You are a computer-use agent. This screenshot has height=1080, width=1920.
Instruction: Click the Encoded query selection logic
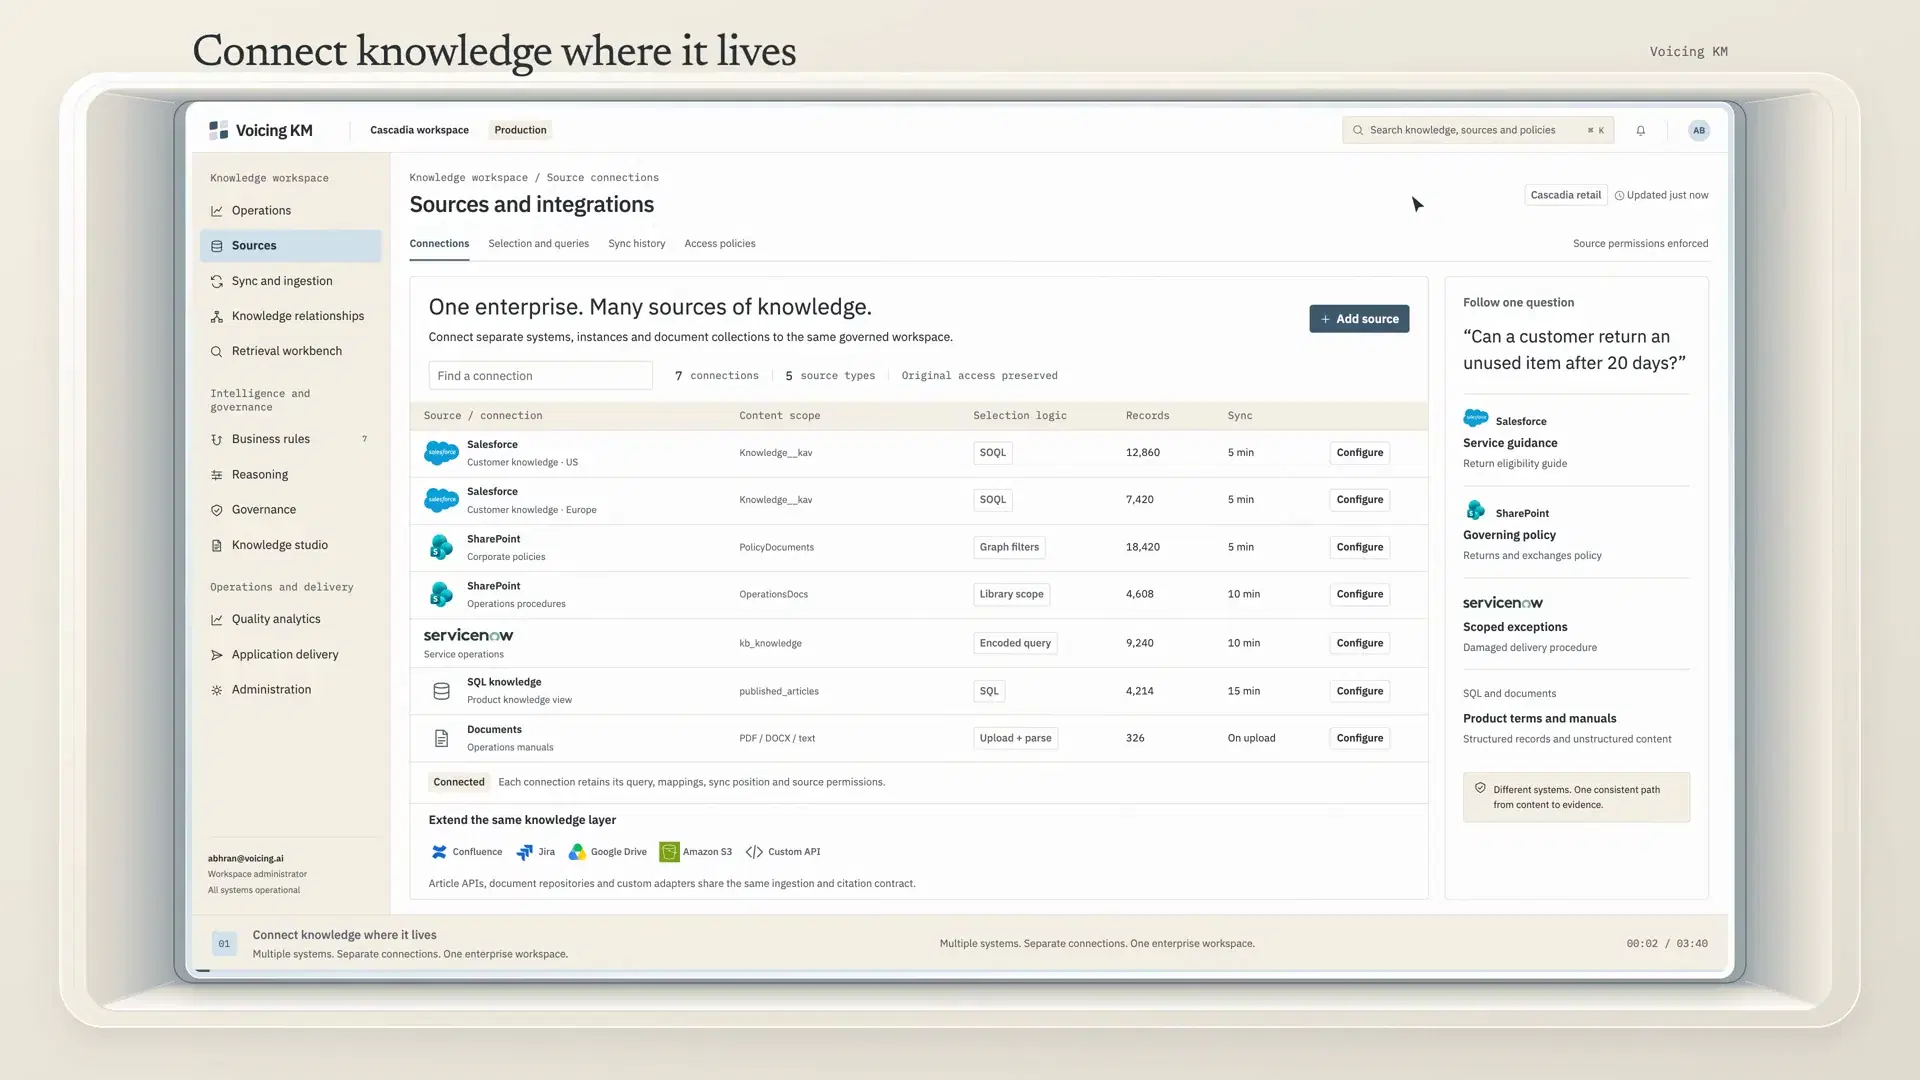tap(1015, 643)
